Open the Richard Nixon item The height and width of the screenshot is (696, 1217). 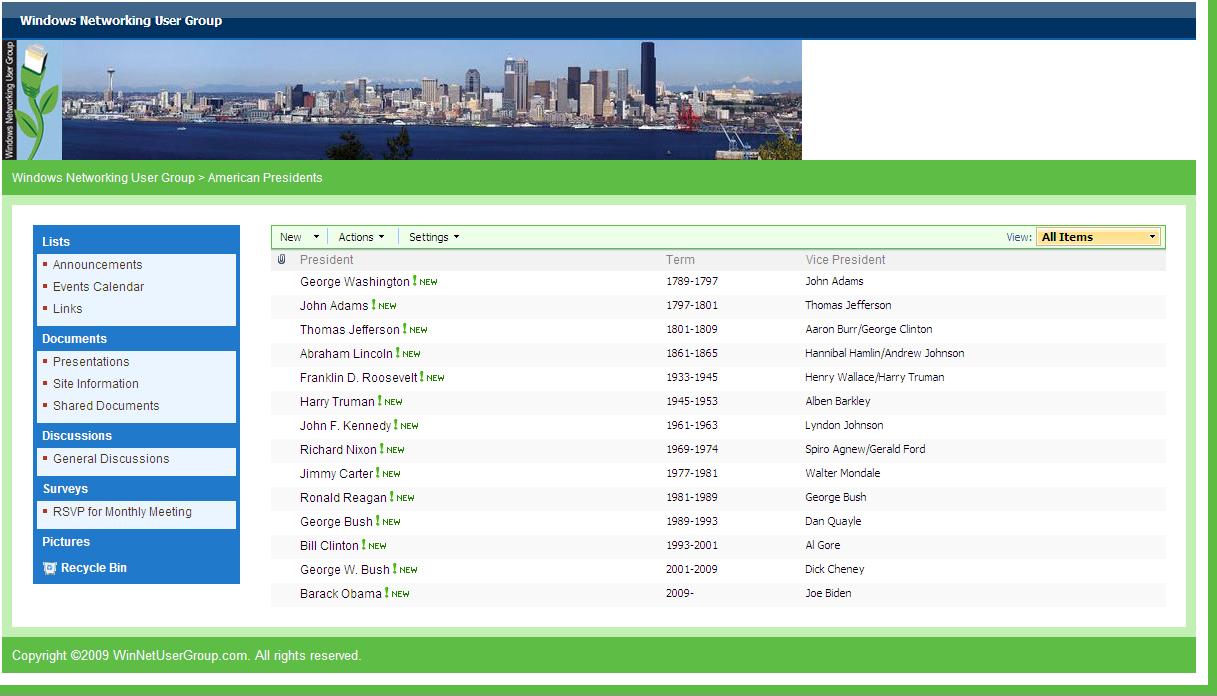338,450
